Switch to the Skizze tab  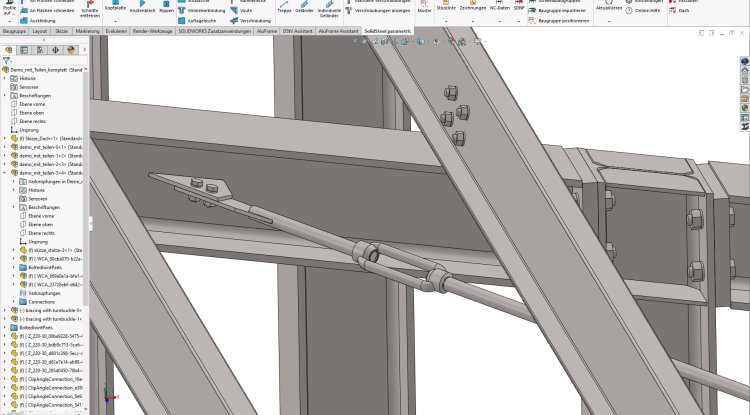61,31
